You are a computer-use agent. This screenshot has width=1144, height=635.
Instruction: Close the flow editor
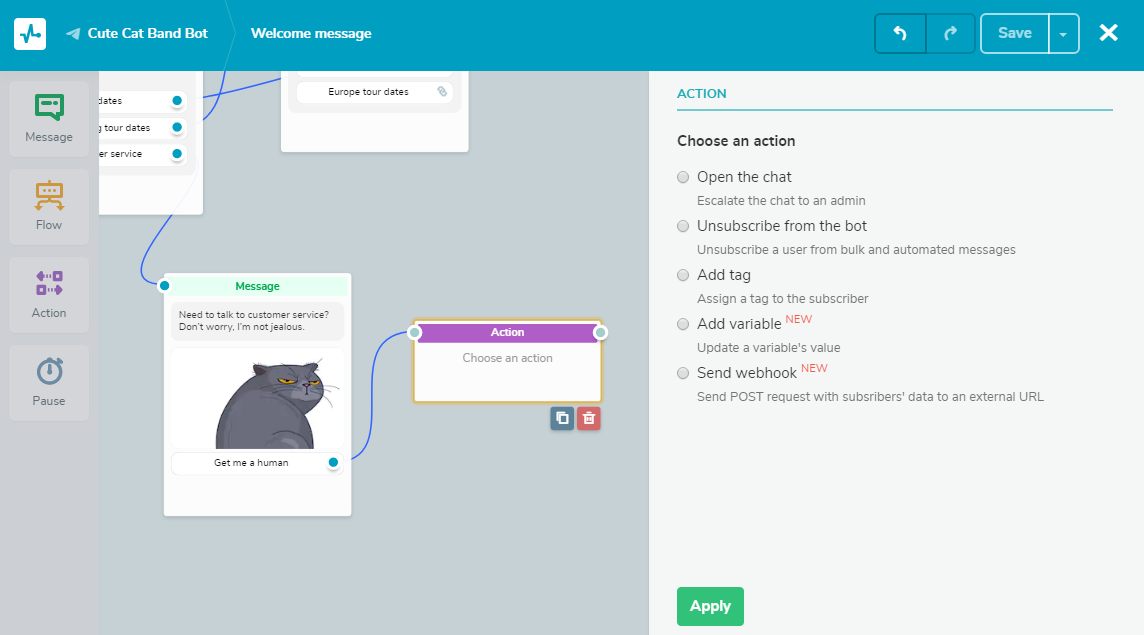(x=1108, y=33)
